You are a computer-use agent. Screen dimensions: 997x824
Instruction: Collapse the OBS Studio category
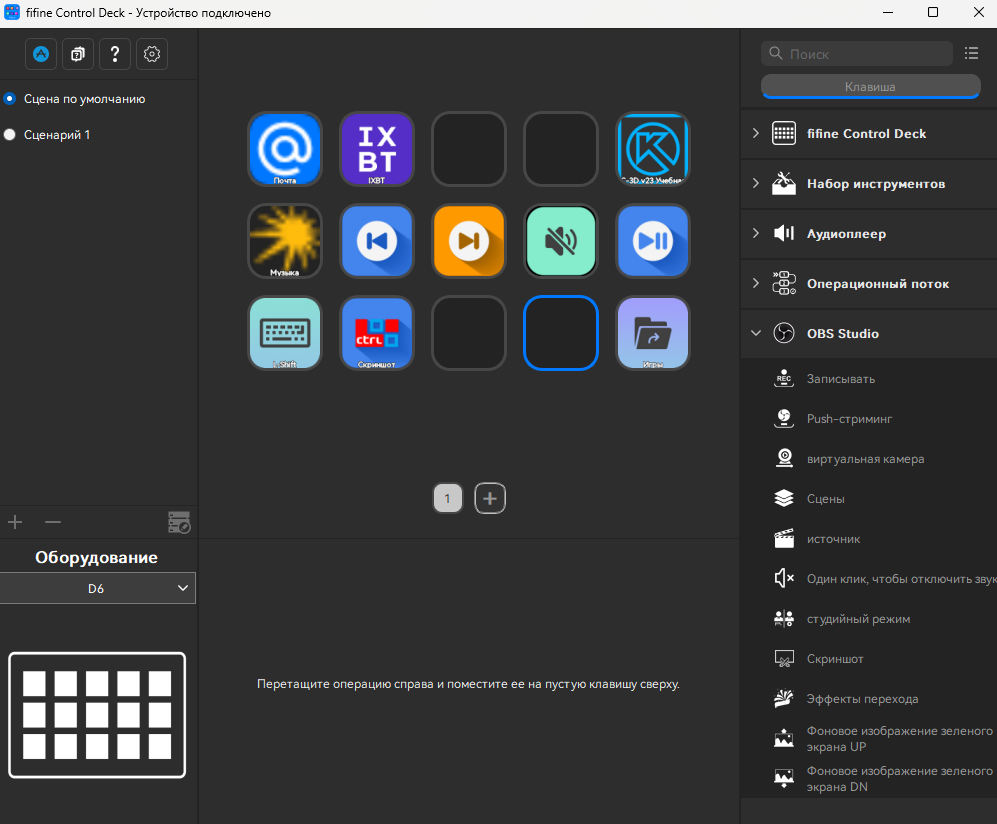tap(756, 334)
